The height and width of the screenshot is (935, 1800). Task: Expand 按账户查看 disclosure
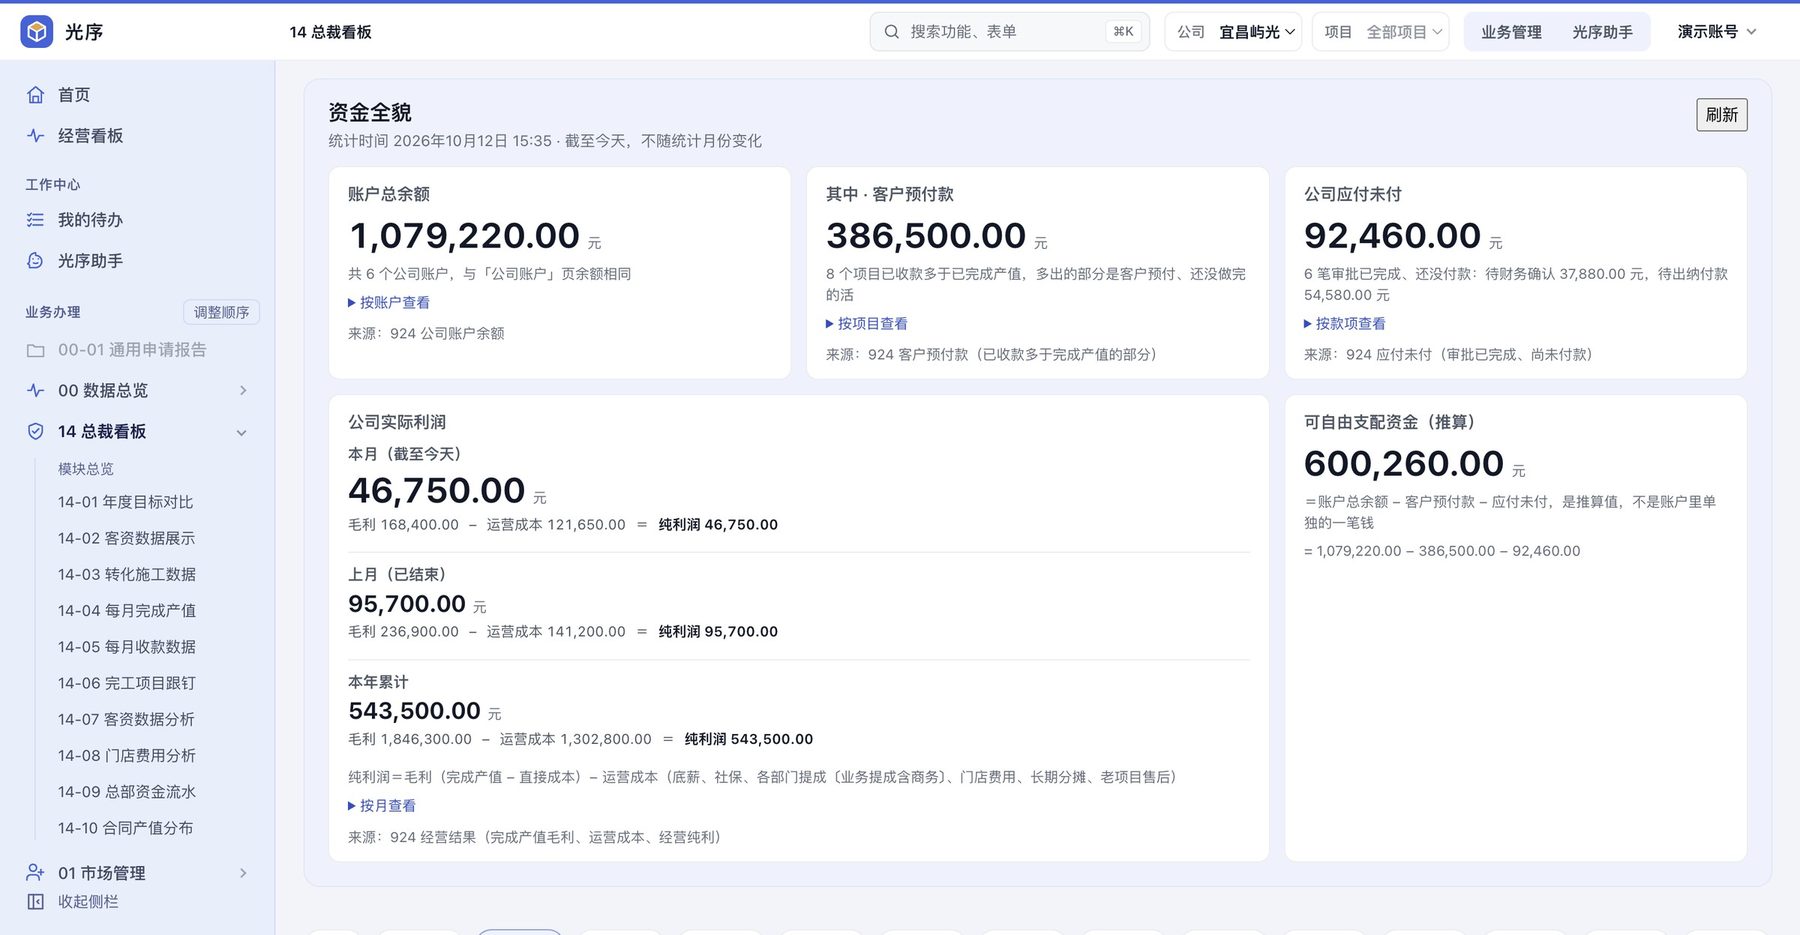click(x=389, y=303)
